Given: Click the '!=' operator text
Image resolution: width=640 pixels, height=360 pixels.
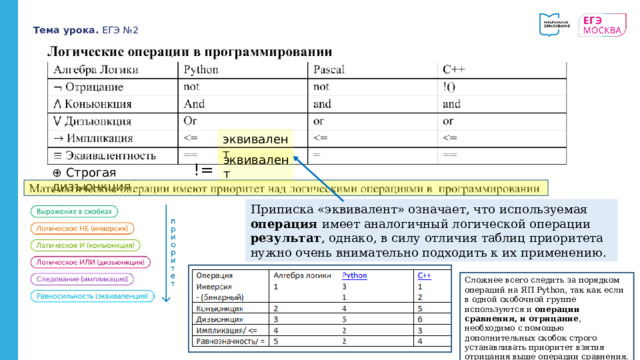Looking at the screenshot, I should (x=203, y=170).
